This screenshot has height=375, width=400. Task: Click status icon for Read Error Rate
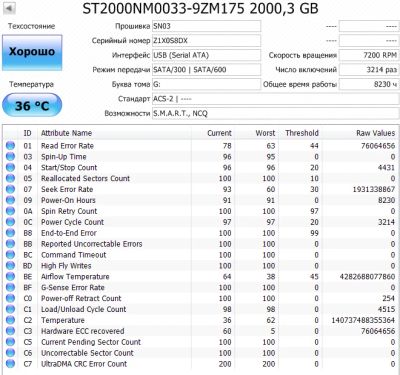click(11, 146)
